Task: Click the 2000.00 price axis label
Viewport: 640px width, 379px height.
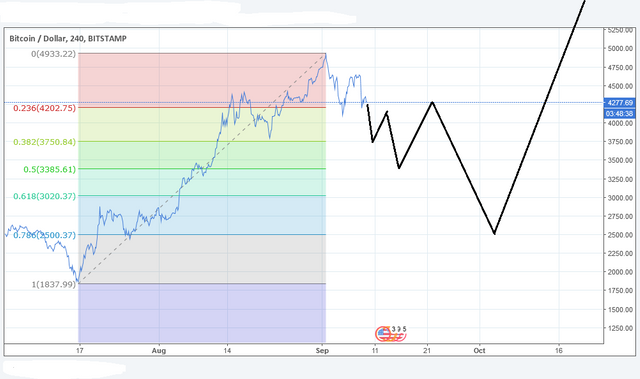Action: pyautogui.click(x=620, y=272)
